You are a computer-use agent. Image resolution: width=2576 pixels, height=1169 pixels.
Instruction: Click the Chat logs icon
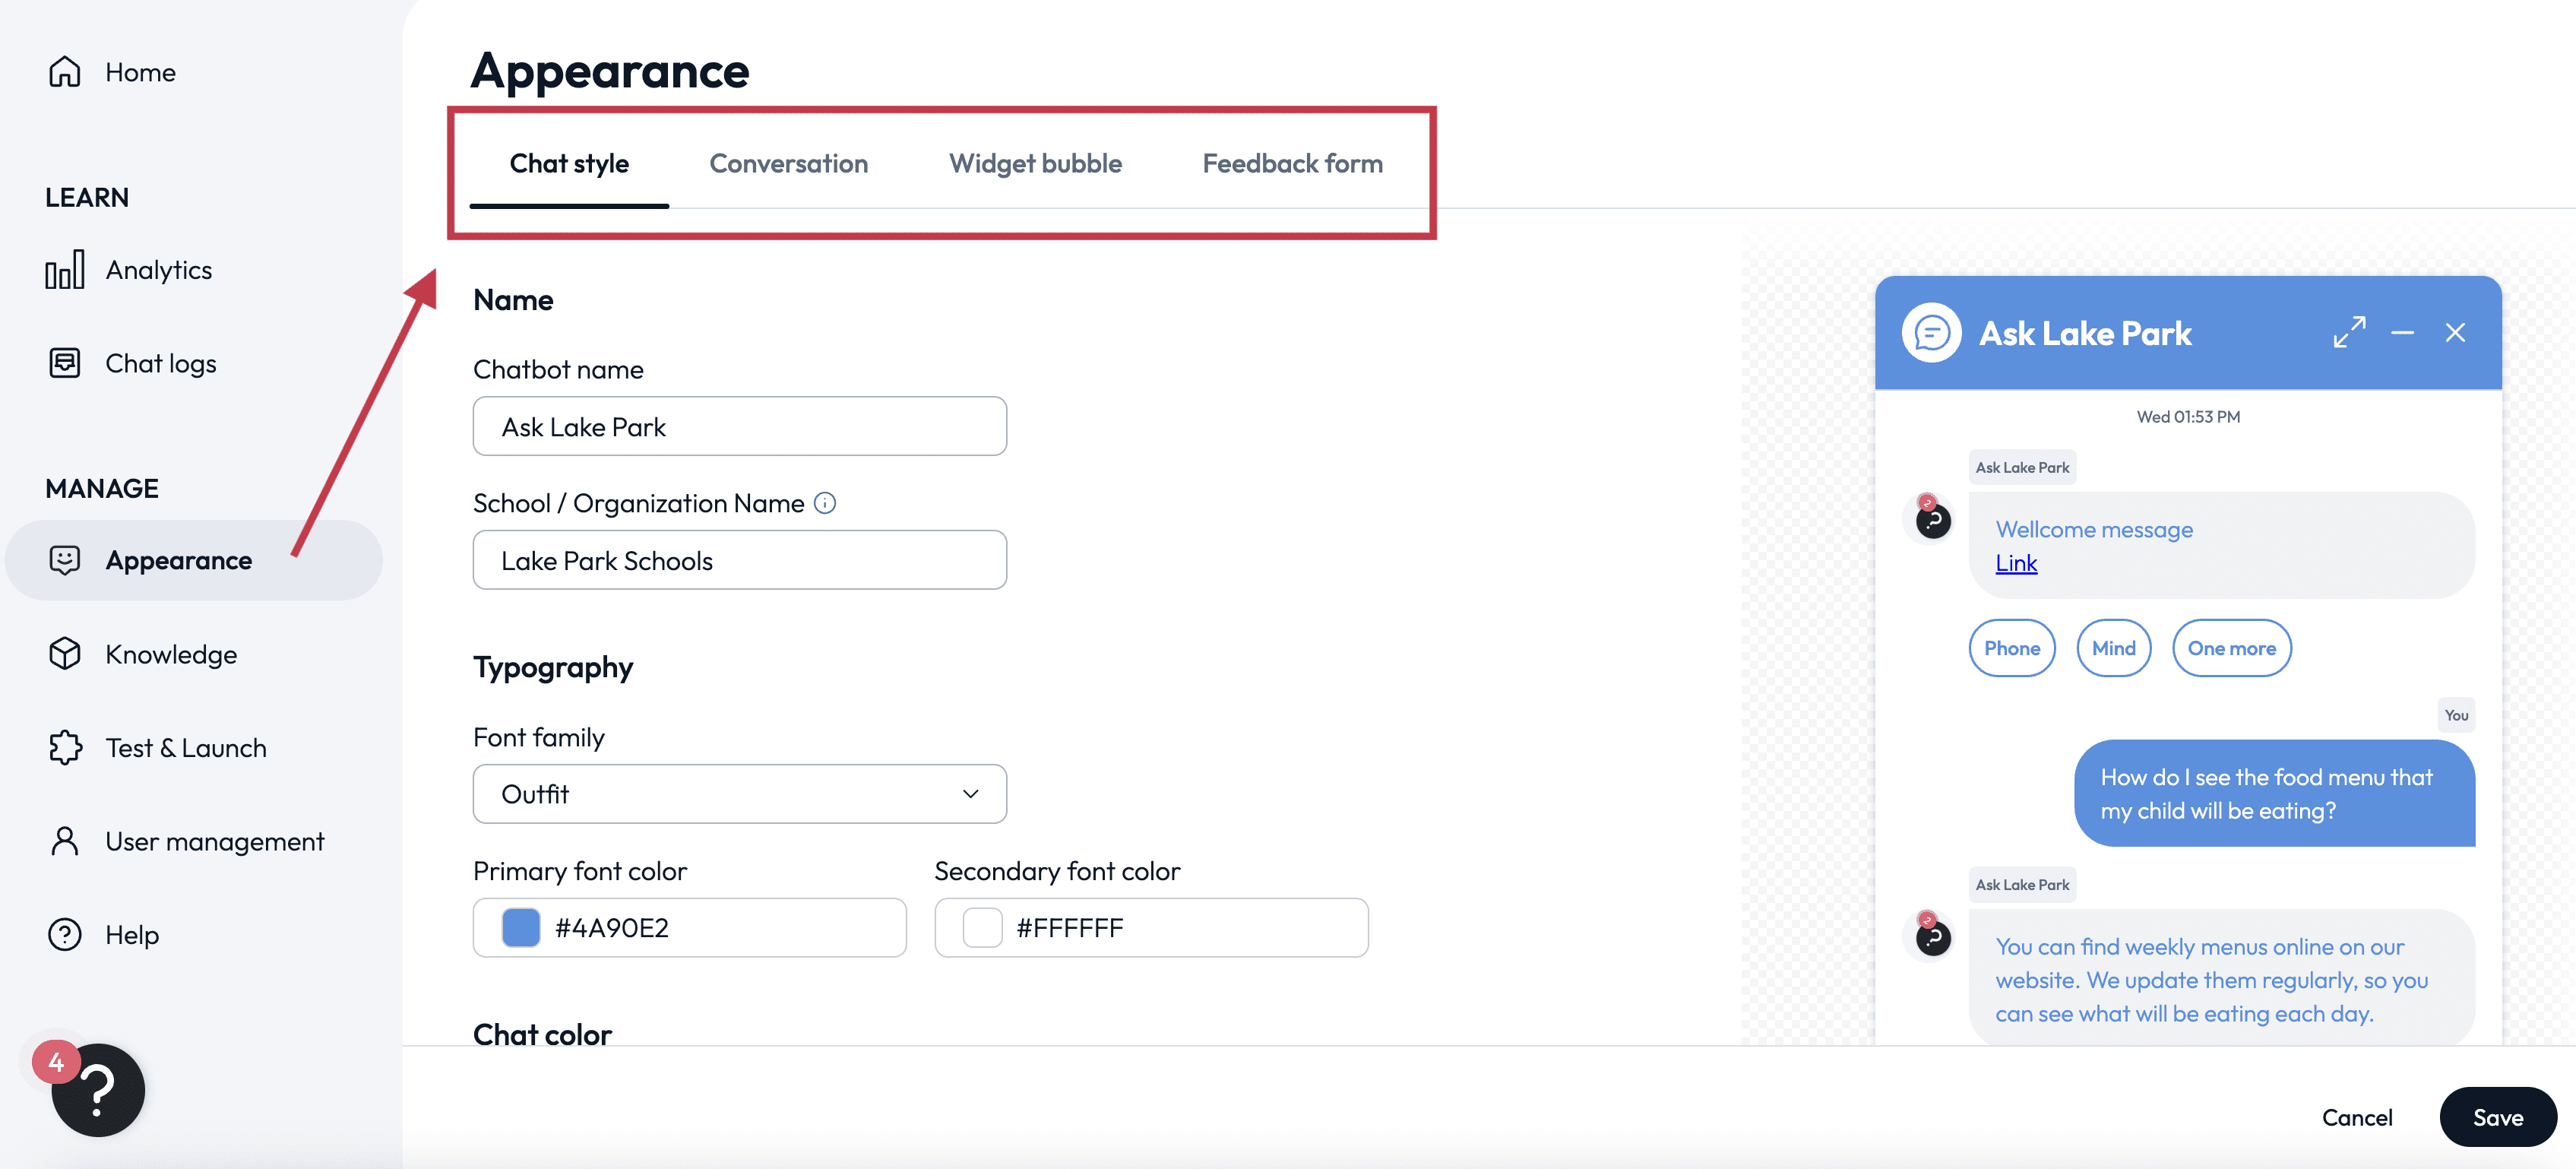pos(65,363)
